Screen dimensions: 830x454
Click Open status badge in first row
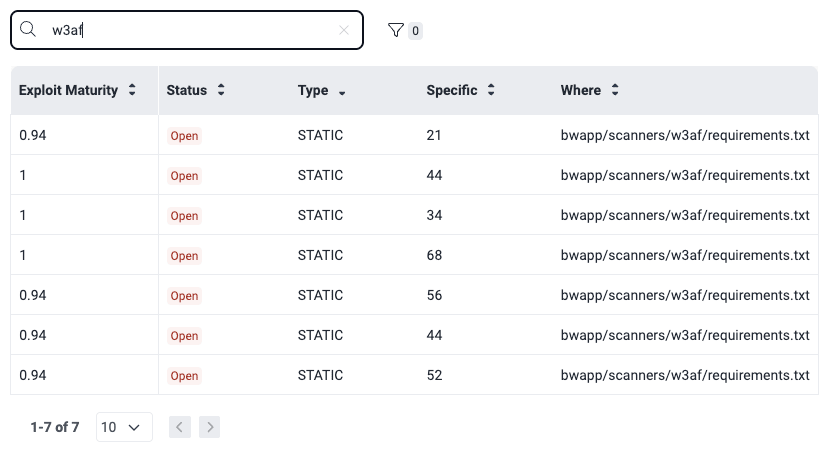[x=184, y=136]
